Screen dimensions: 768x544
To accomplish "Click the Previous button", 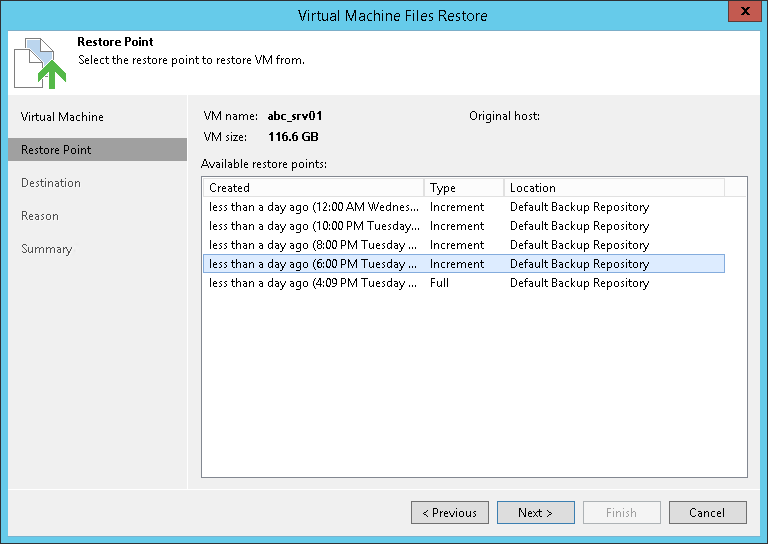I will point(450,513).
